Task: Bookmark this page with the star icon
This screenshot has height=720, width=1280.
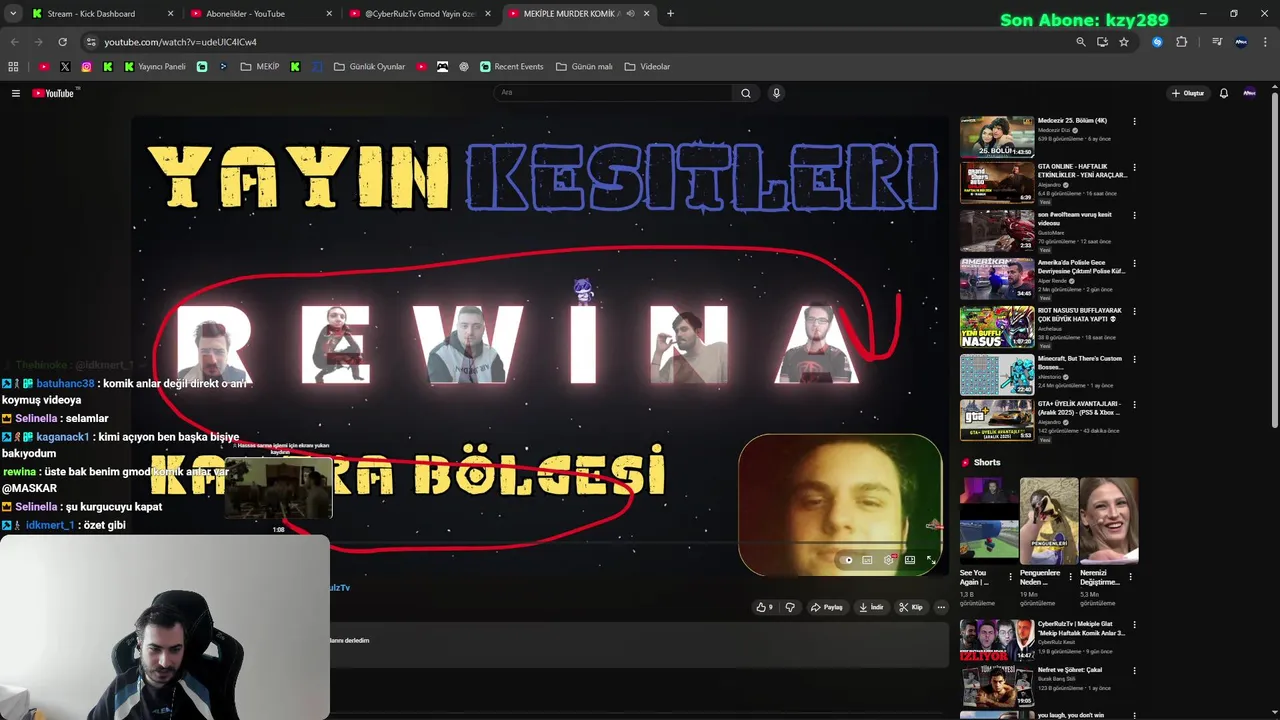Action: point(1124,42)
